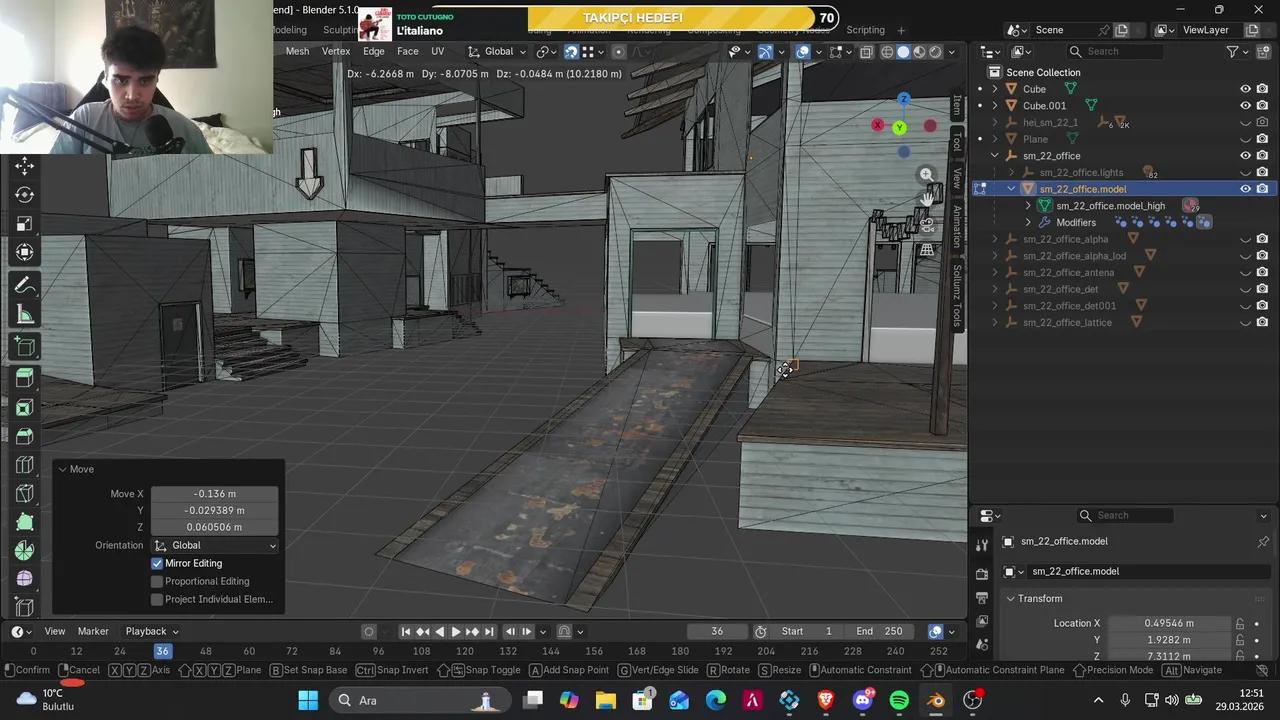Open the Face menu
Screen dimensions: 1280x720
click(408, 52)
